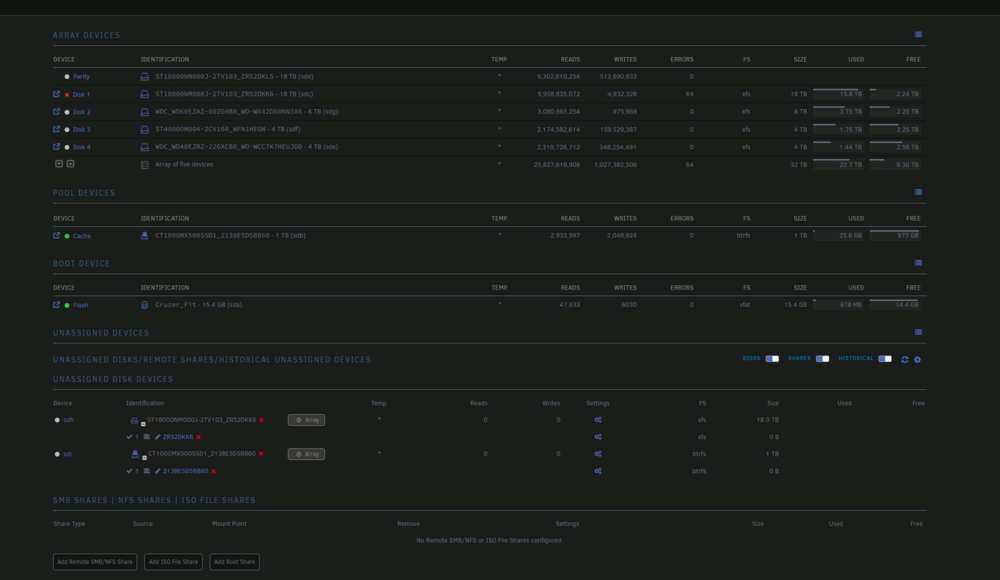Click file system check mark for ZR52DKK6

tap(129, 437)
